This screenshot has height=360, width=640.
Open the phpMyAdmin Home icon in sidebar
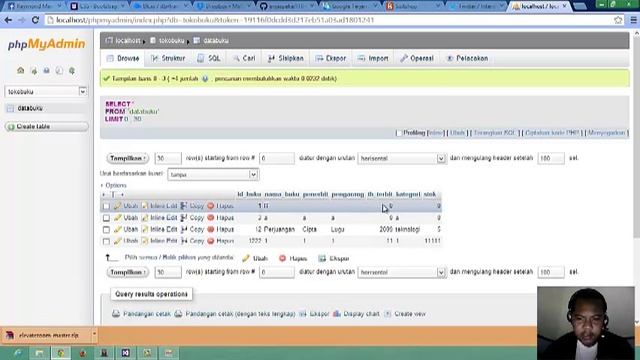(20, 71)
